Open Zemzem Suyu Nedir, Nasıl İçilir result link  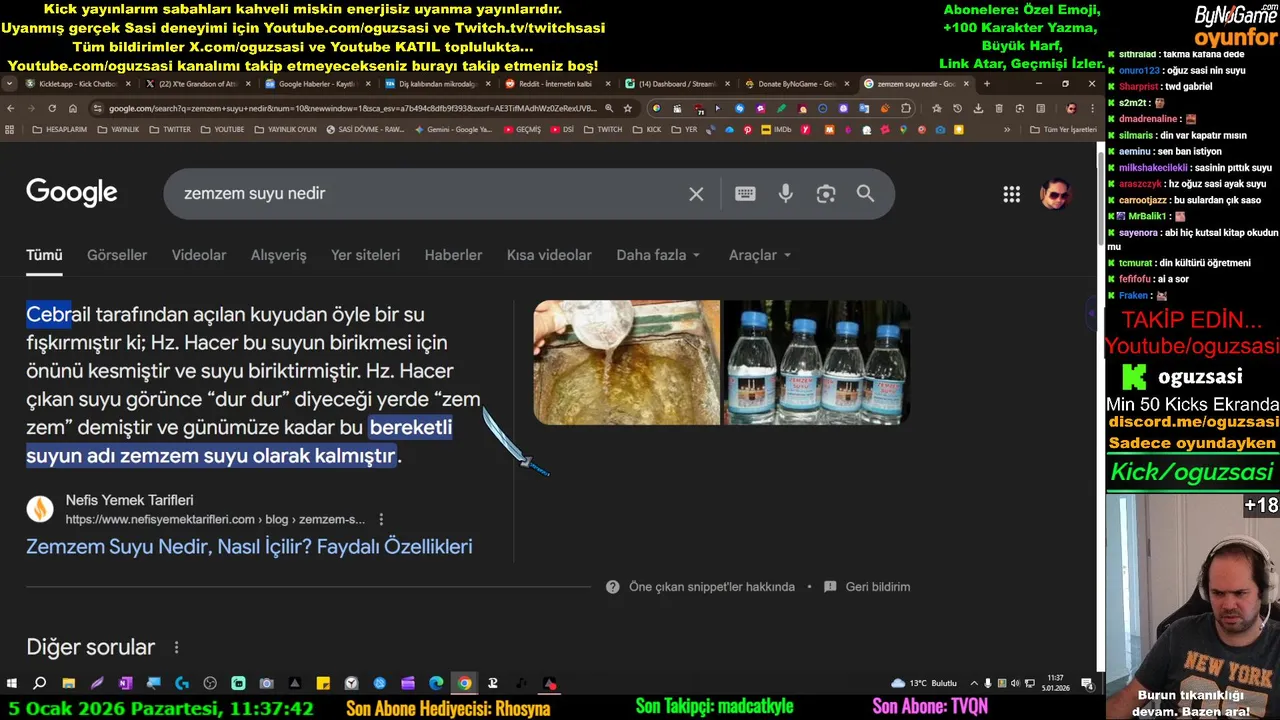click(x=249, y=547)
